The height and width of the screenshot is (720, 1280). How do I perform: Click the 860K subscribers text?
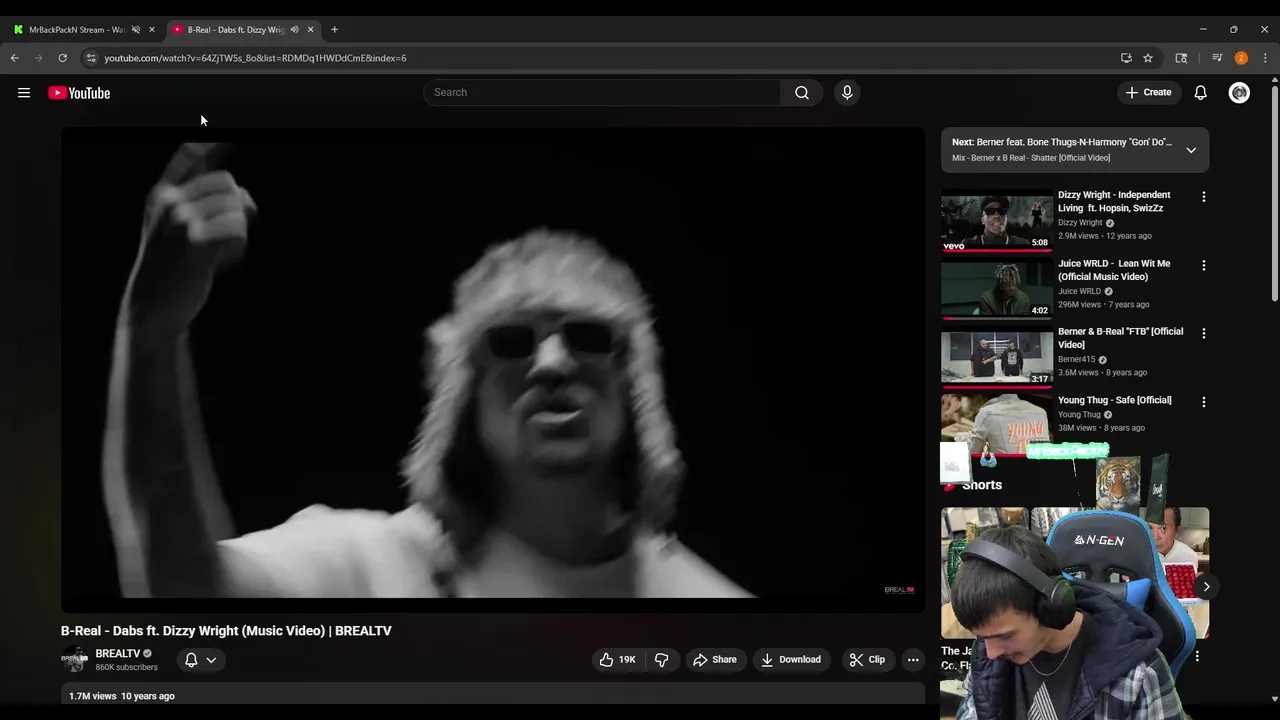click(126, 667)
